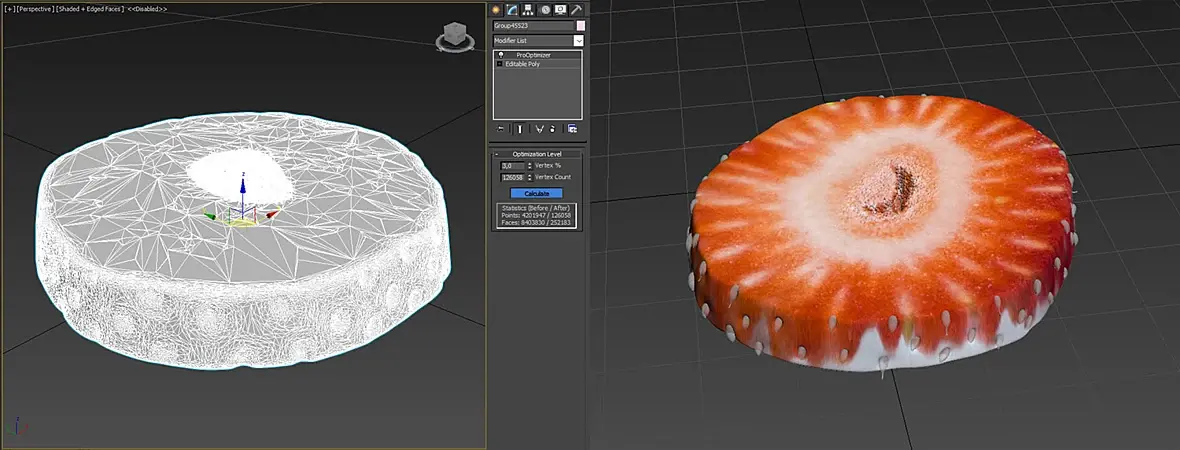Open the object color swatch
This screenshot has width=1180, height=450.
pyautogui.click(x=580, y=26)
